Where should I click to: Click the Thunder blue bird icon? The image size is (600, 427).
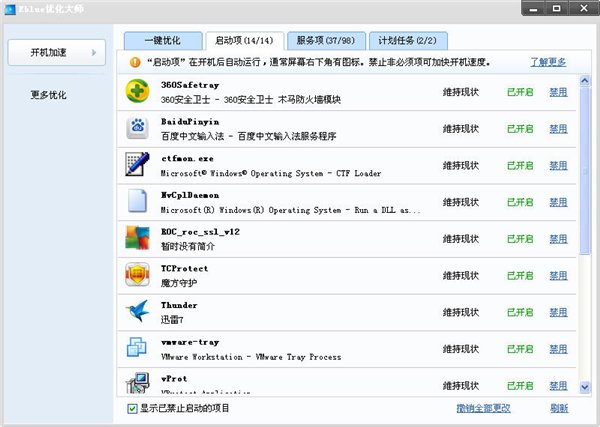click(x=137, y=311)
